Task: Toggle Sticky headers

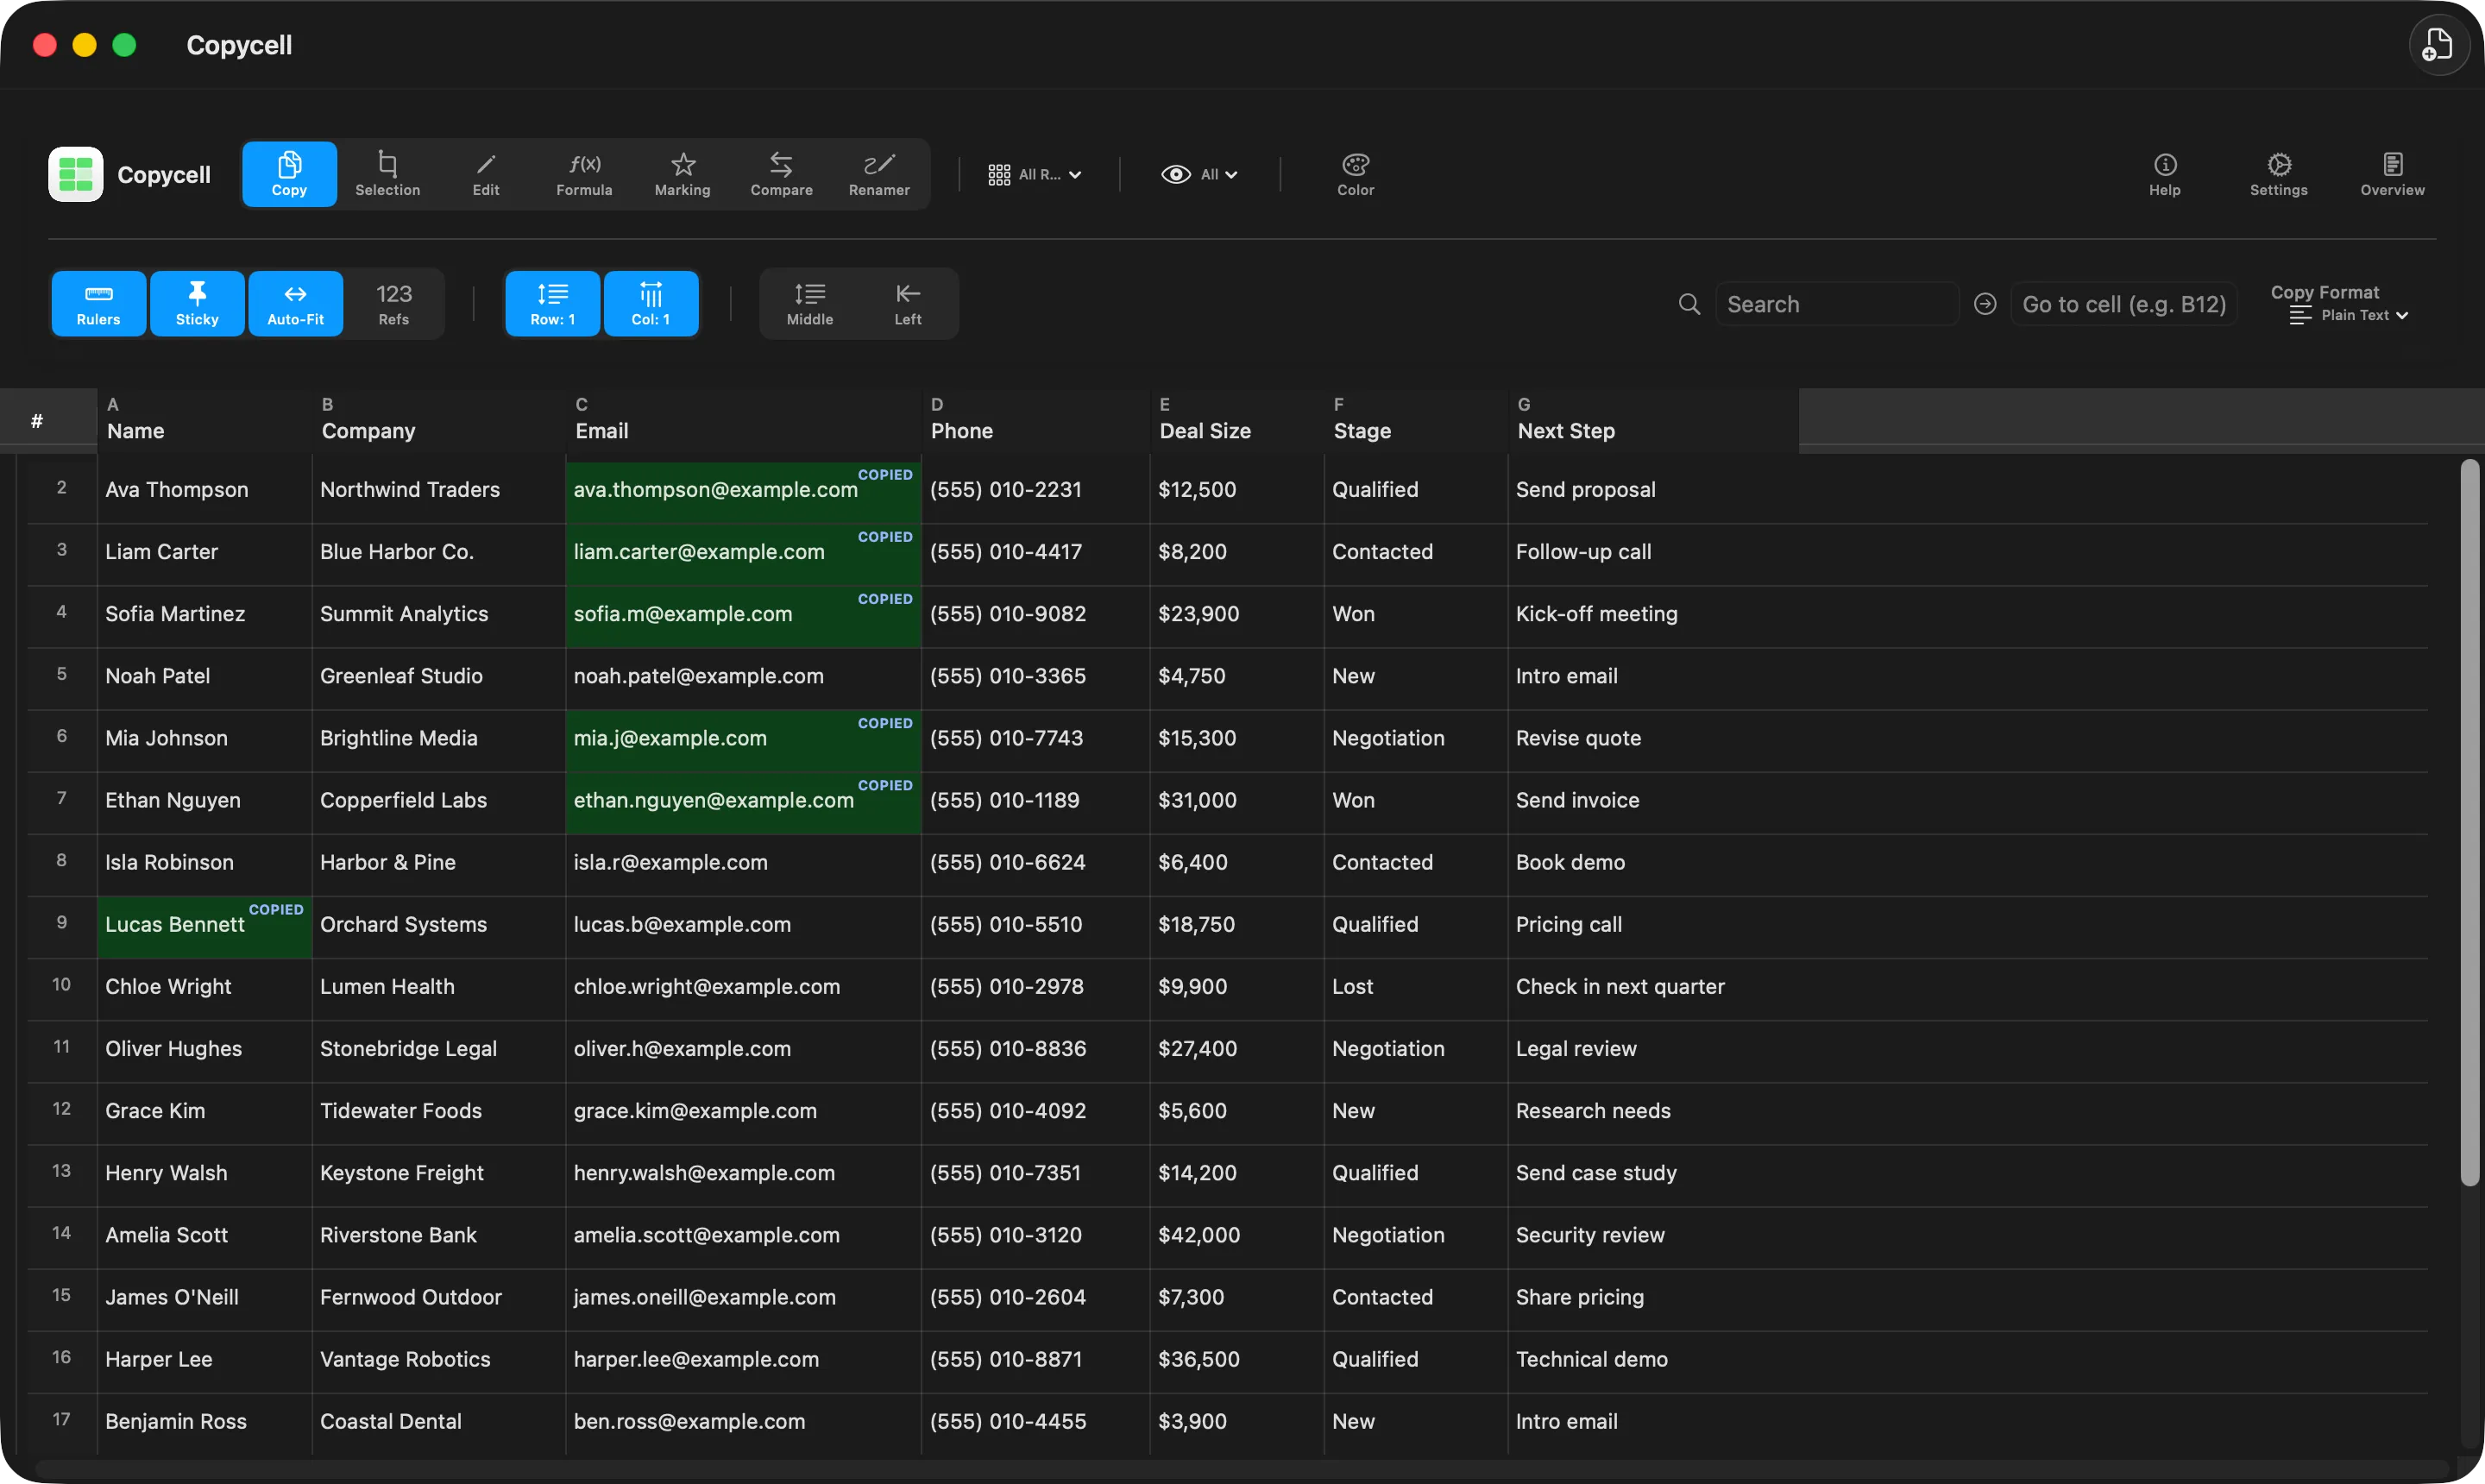Action: click(x=197, y=304)
